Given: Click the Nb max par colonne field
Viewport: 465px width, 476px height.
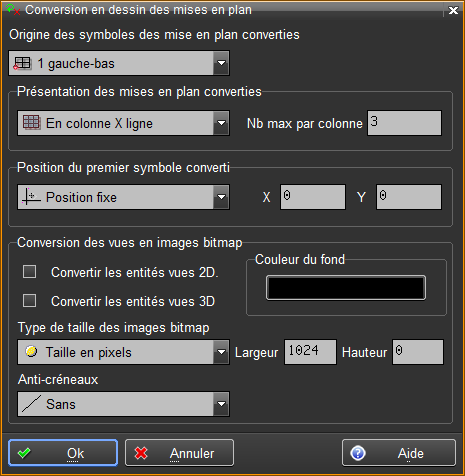Looking at the screenshot, I should 404,123.
